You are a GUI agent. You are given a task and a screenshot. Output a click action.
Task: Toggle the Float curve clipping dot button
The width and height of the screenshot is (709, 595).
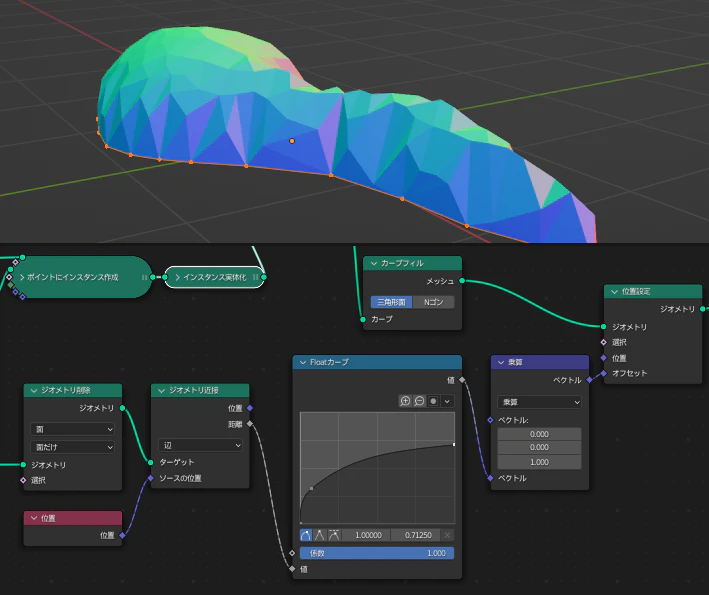[x=433, y=401]
